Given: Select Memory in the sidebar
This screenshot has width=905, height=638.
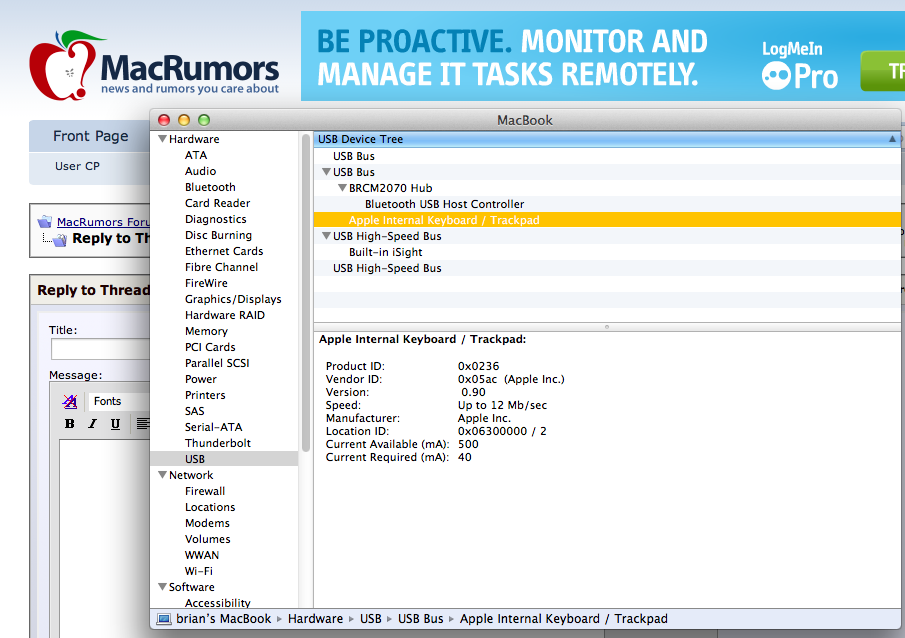Looking at the screenshot, I should coord(206,331).
